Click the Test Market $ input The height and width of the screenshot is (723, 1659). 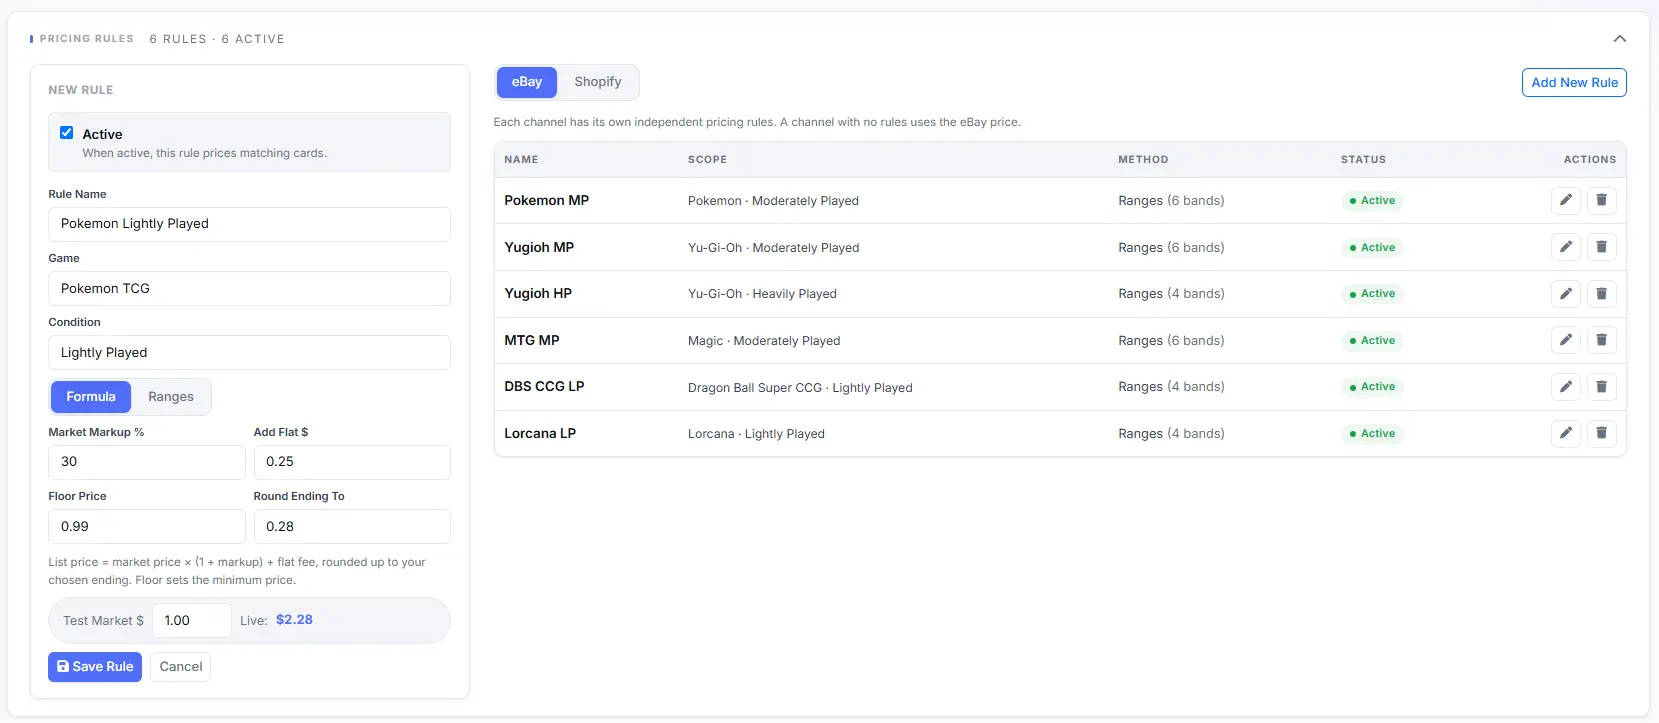point(192,620)
